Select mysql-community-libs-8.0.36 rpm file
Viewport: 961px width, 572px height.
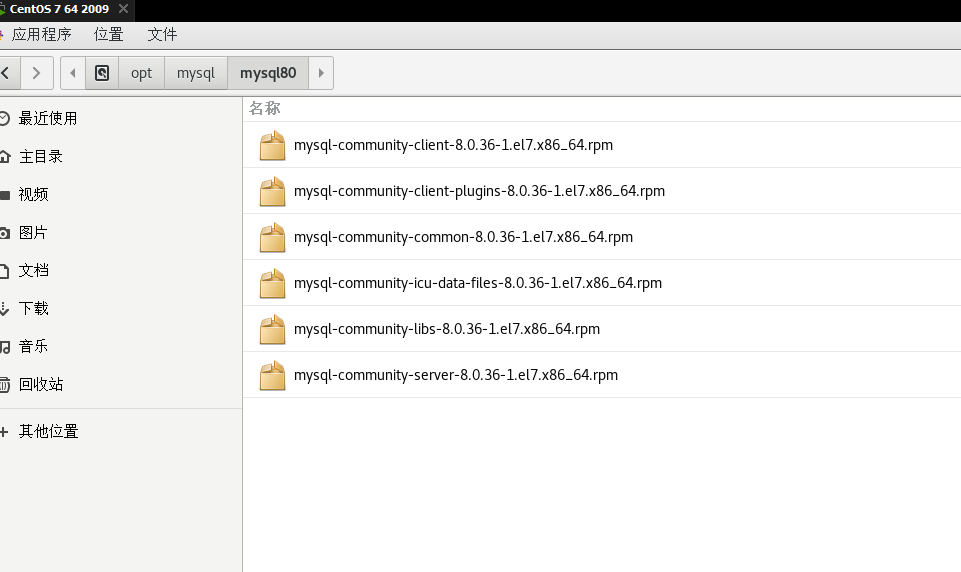coord(446,329)
